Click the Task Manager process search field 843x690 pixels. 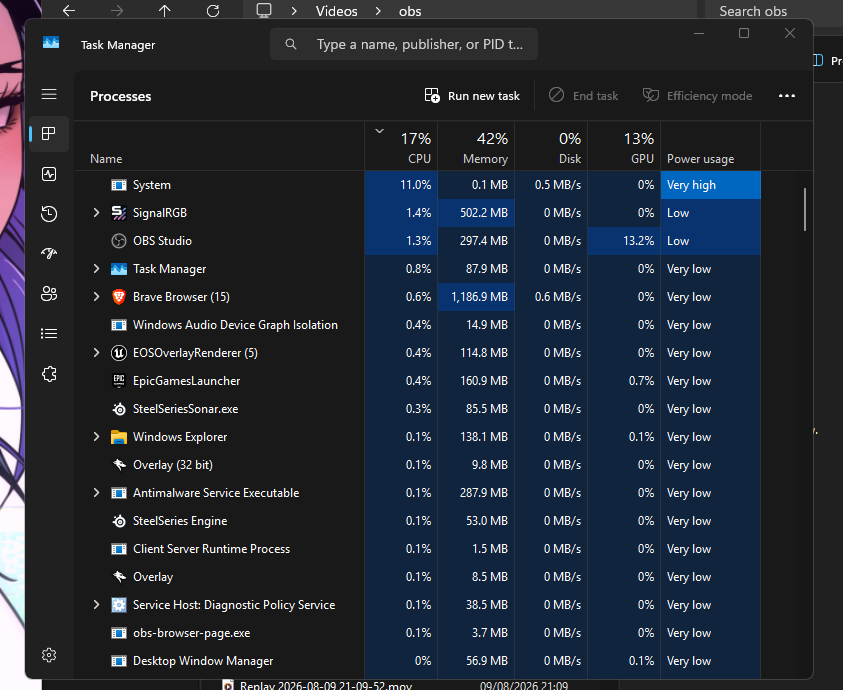tap(404, 44)
